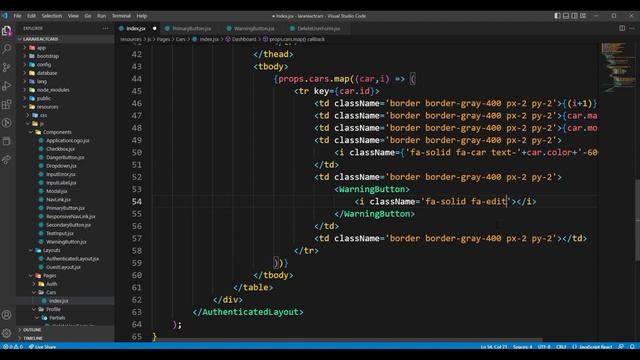Screen dimensions: 640x360
Task: Open Checkbox.jsx in explorer
Action: (60, 149)
